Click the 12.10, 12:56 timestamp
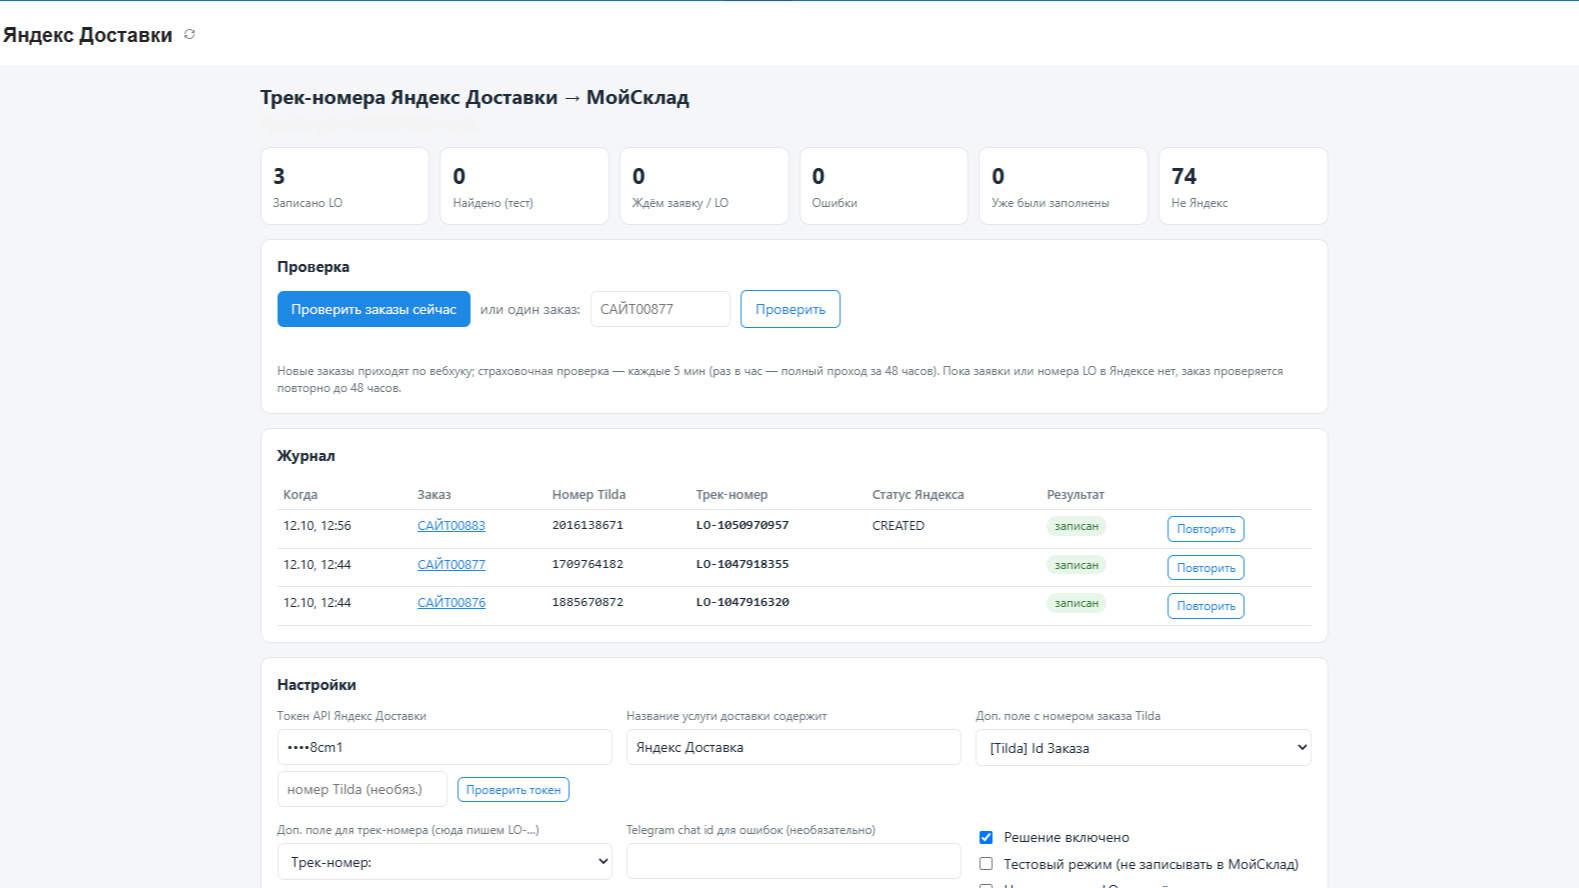 coord(317,526)
